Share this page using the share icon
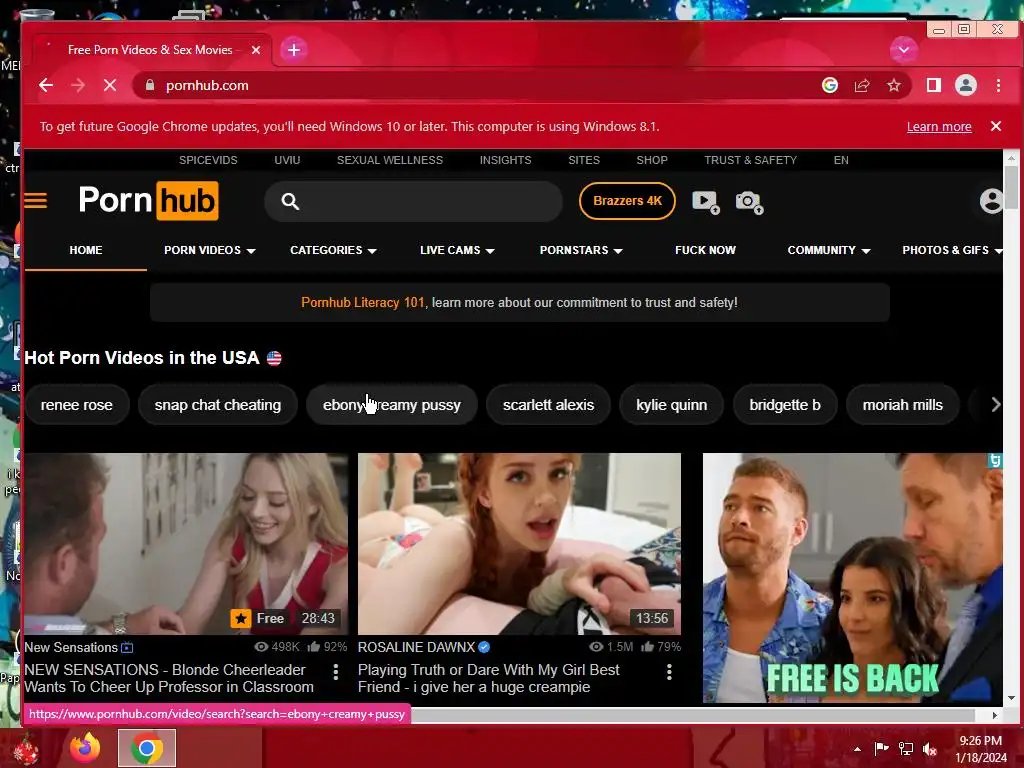The width and height of the screenshot is (1024, 768). 862,86
